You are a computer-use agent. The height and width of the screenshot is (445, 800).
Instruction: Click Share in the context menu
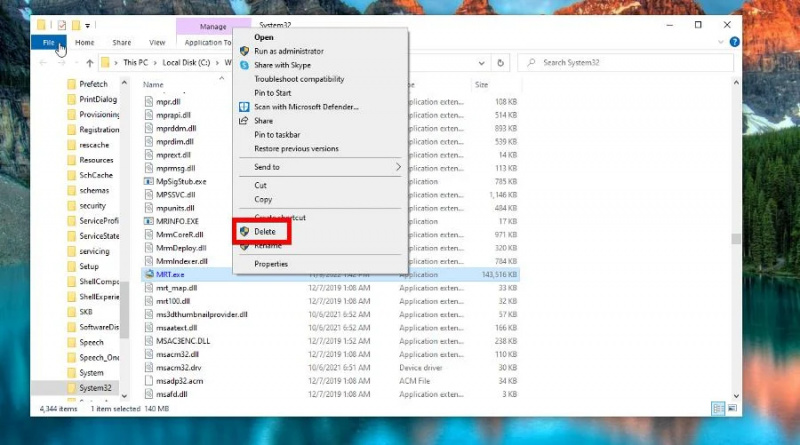(263, 121)
